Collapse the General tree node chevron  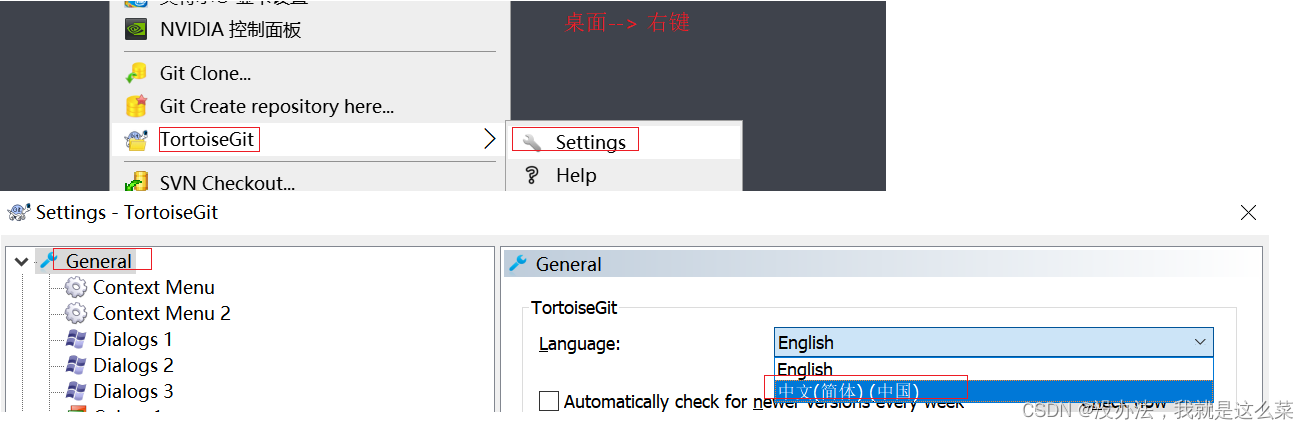pyautogui.click(x=22, y=262)
